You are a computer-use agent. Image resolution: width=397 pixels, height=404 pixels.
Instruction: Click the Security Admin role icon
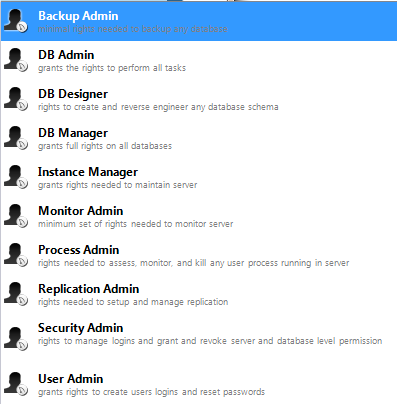coord(16,339)
